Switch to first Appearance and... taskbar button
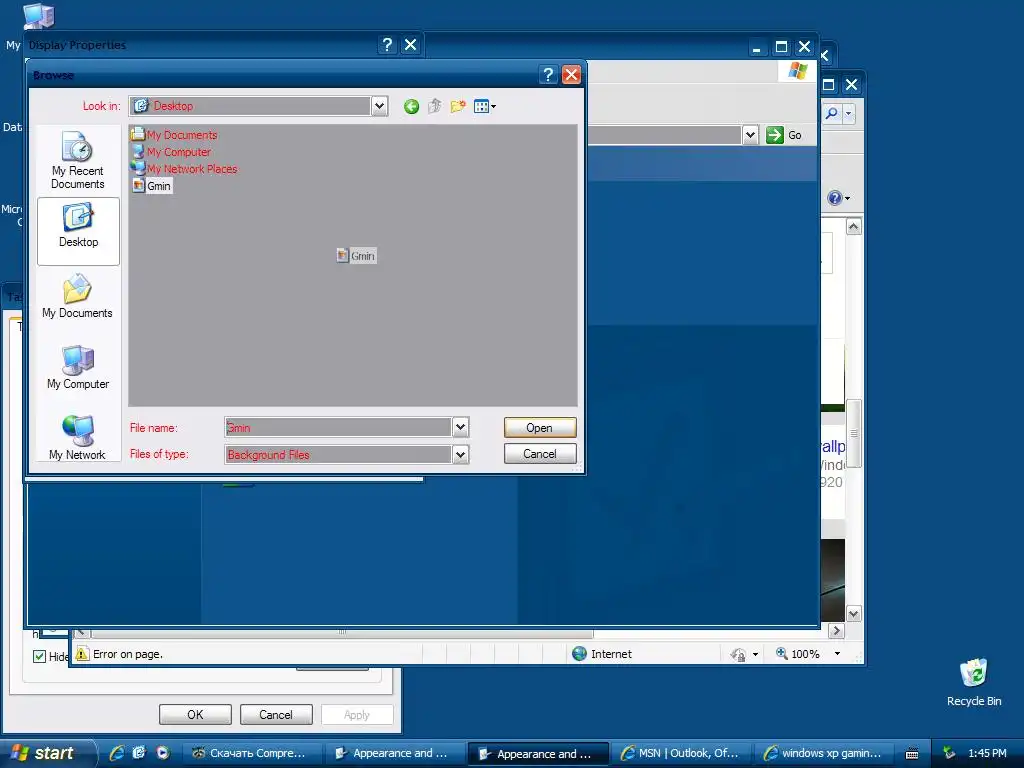This screenshot has height=768, width=1024. tap(394, 754)
